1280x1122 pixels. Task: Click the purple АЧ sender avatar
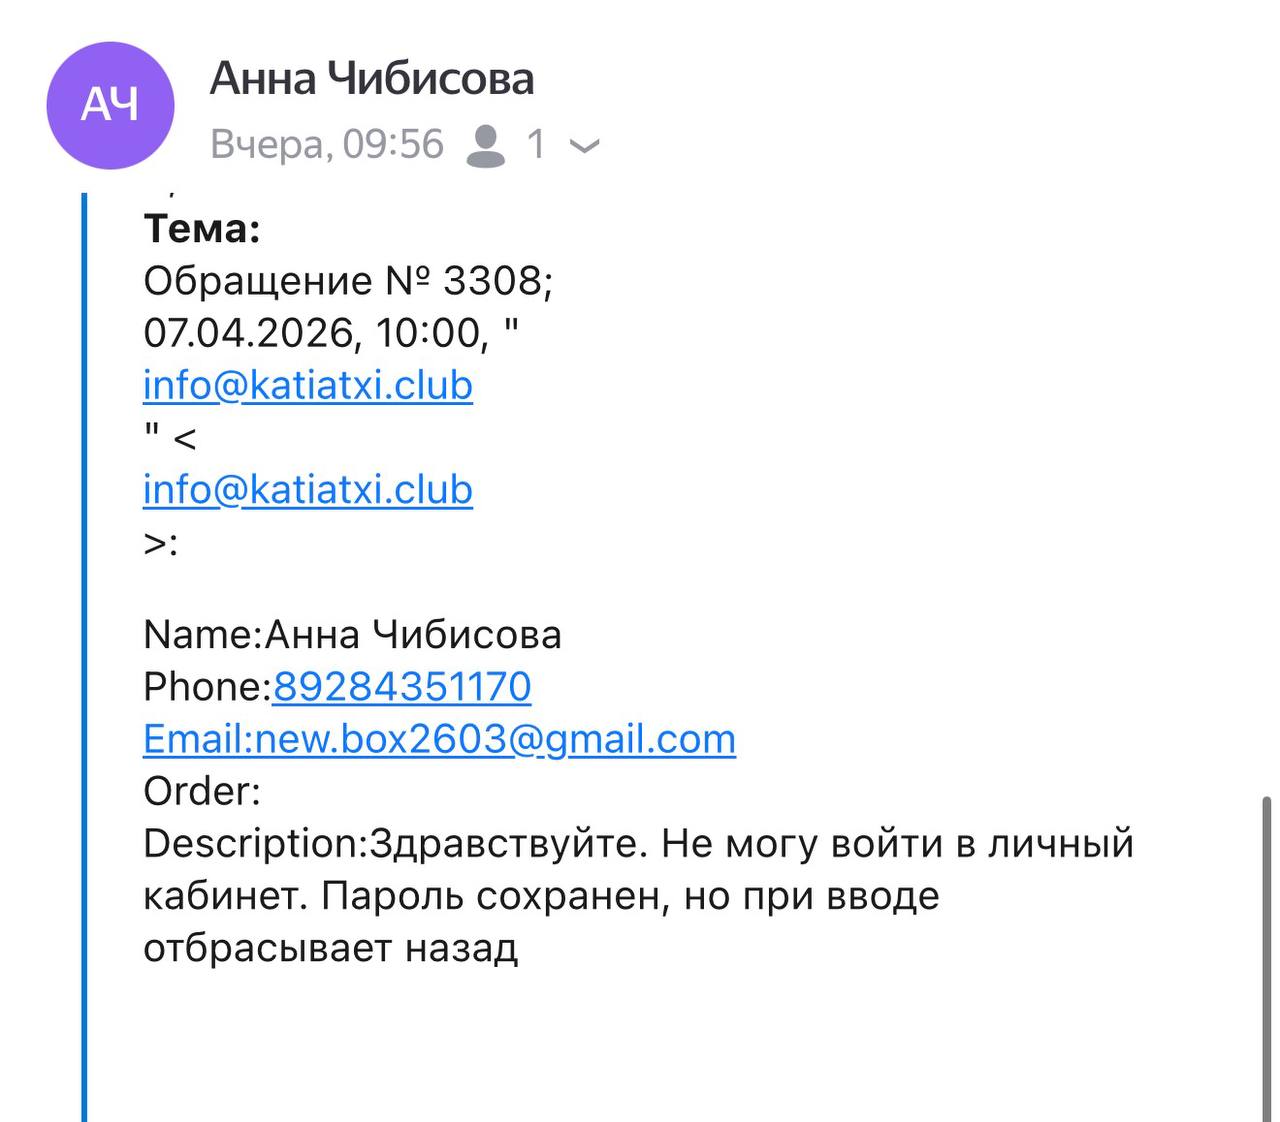pyautogui.click(x=110, y=105)
